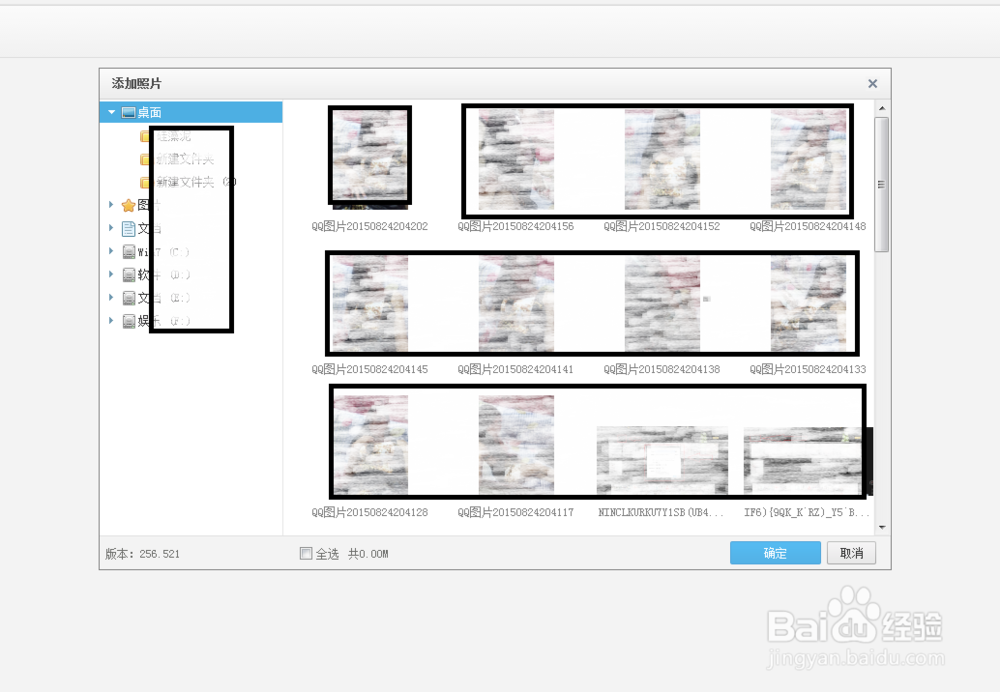Screen dimensions: 1000x692
Task: Click the scrollbar up arrow
Action: [882, 108]
